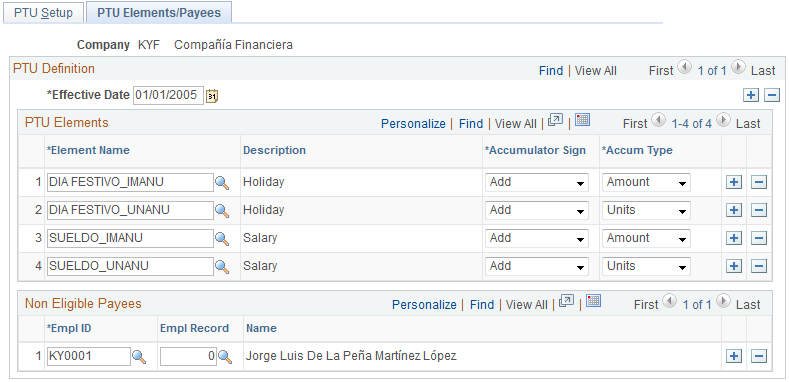
Task: Switch to the PTU Setup tab
Action: point(43,13)
